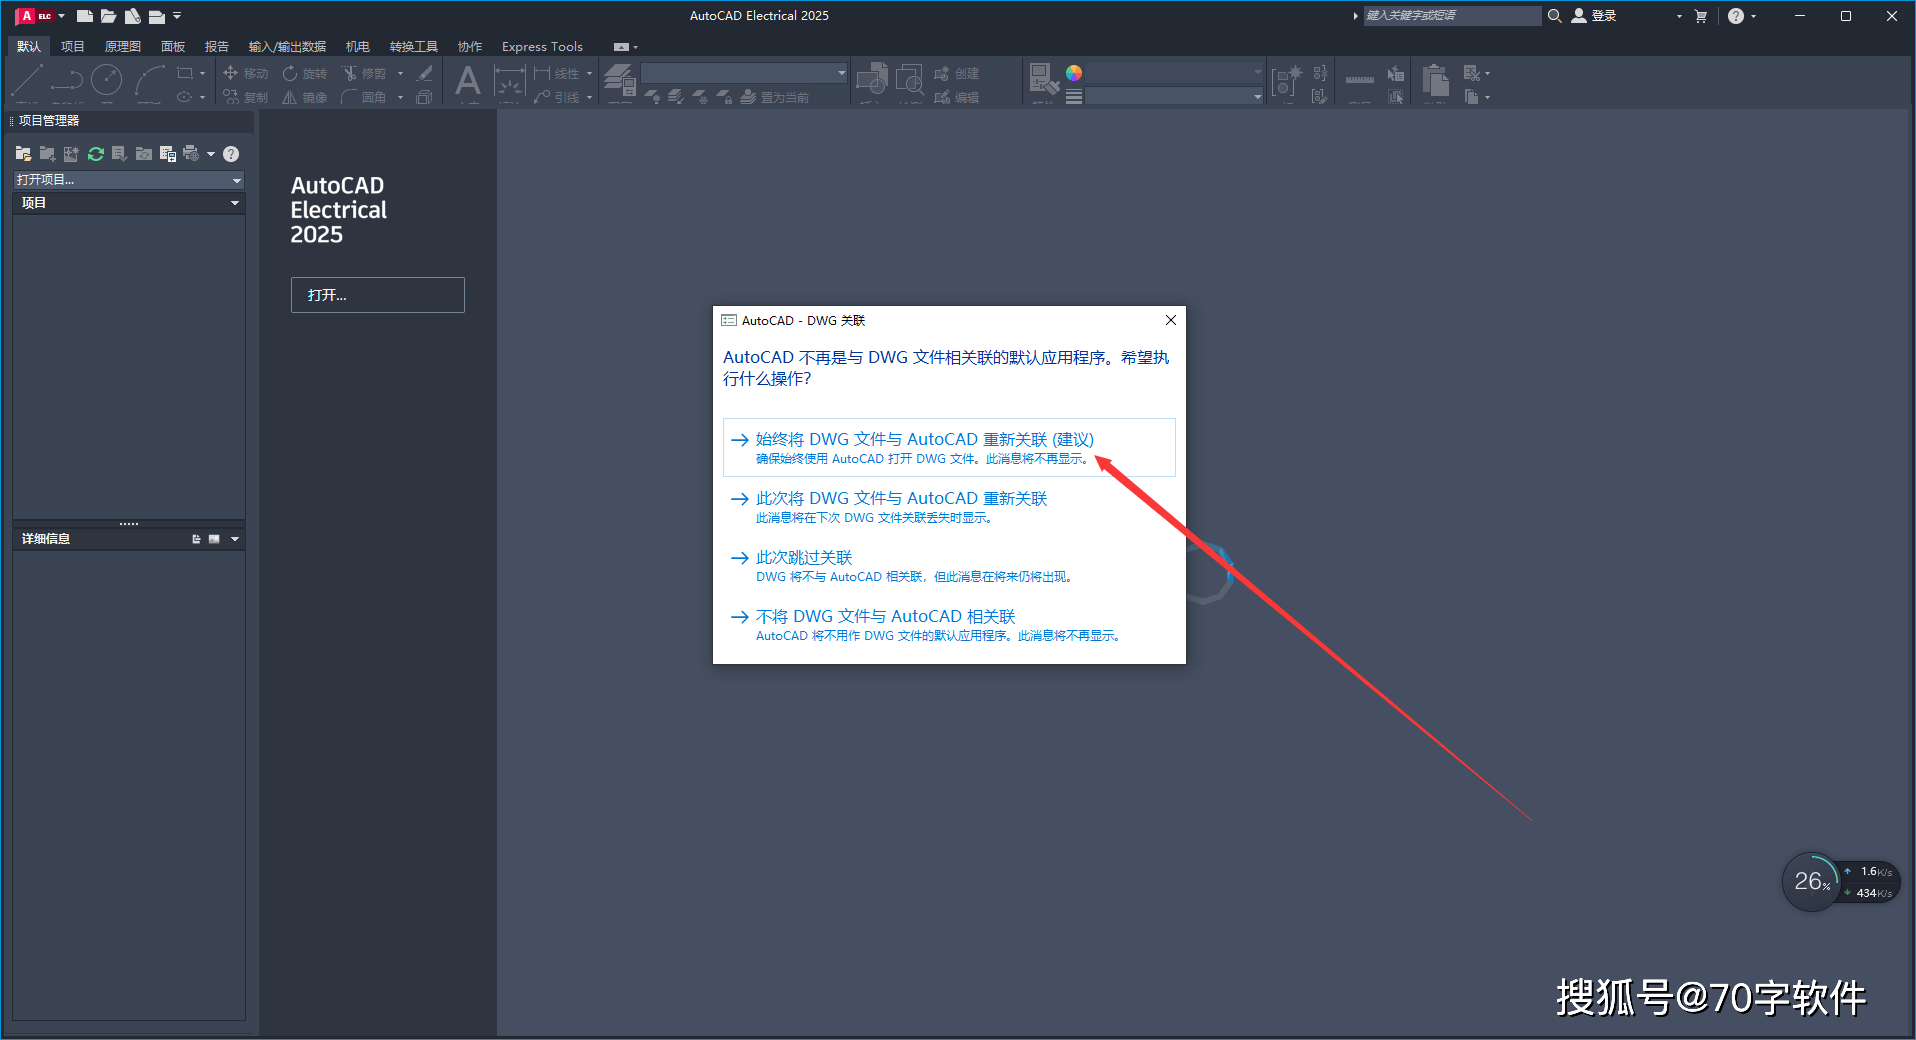Switch to the 转换工具 ribbon tab
The image size is (1916, 1040).
(414, 47)
